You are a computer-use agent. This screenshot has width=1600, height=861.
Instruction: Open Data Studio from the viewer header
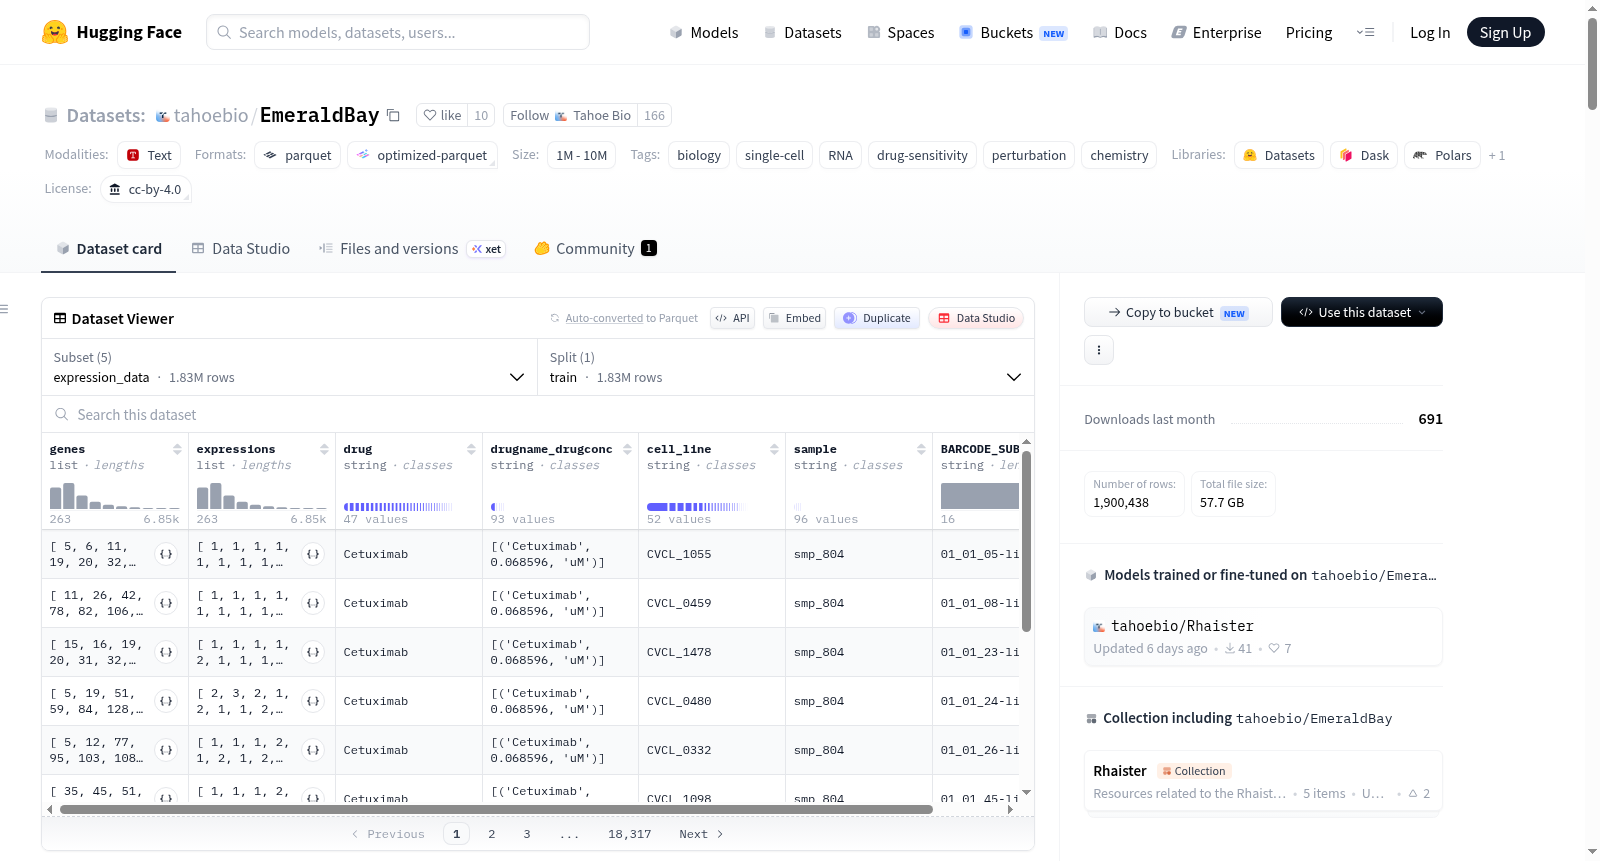click(976, 318)
